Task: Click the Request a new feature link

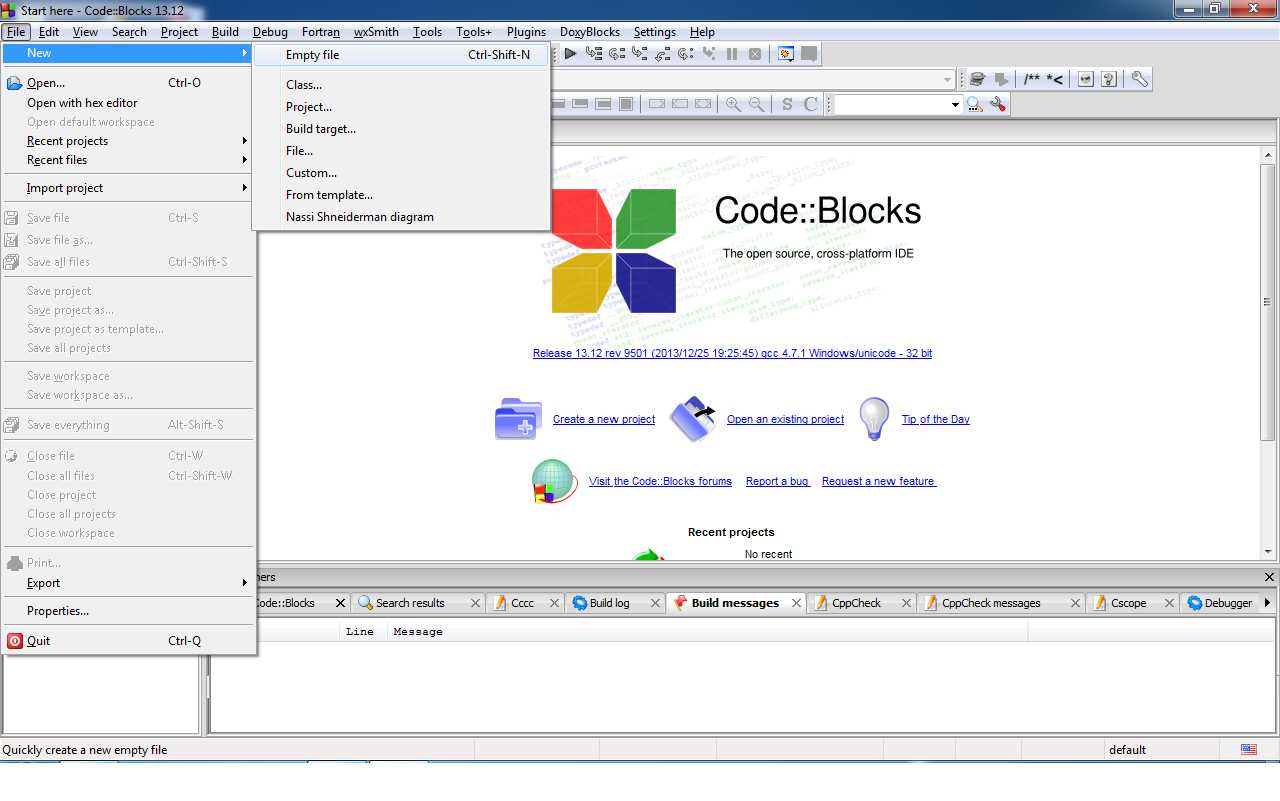Action: tap(879, 481)
